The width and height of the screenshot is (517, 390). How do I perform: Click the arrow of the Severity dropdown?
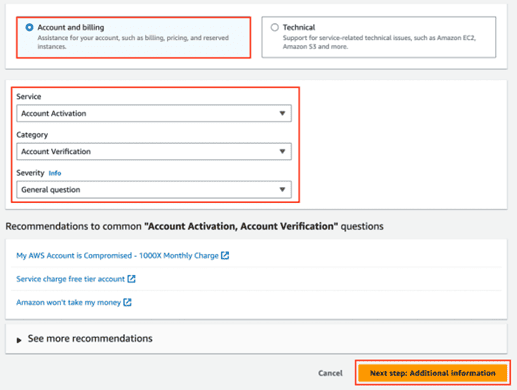pyautogui.click(x=282, y=190)
